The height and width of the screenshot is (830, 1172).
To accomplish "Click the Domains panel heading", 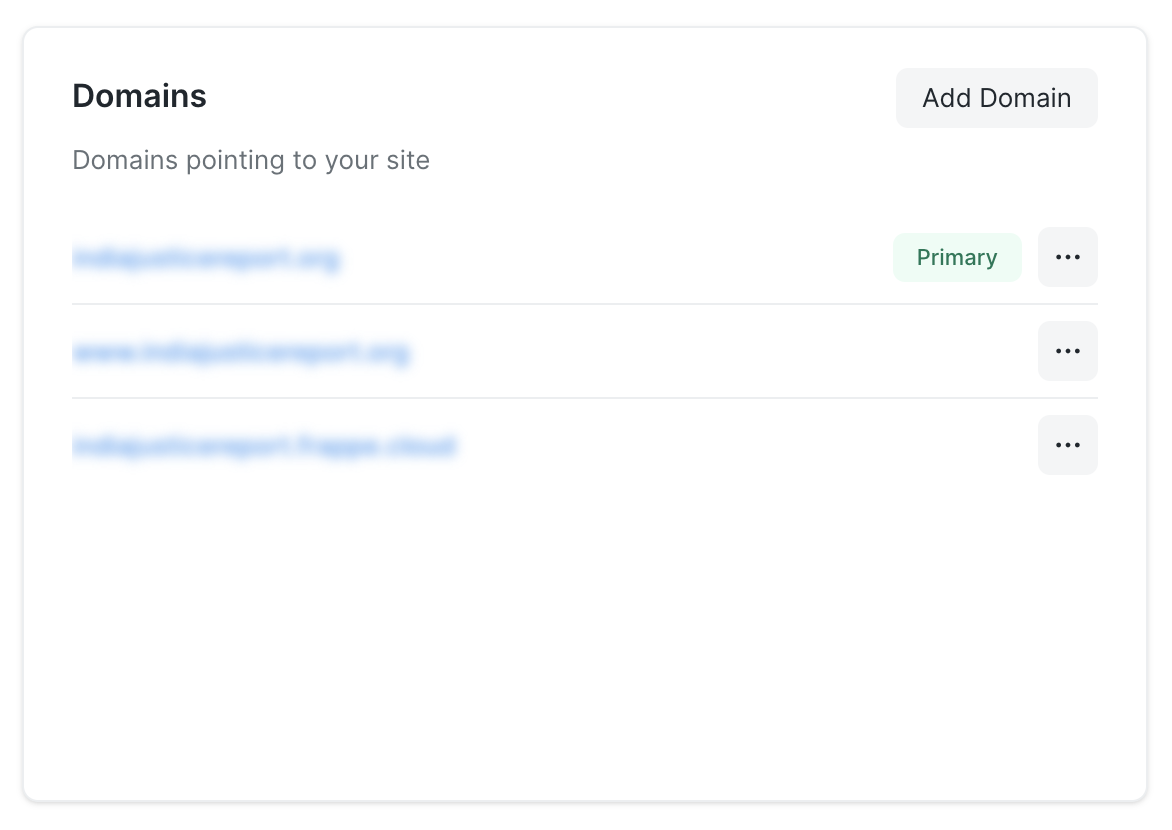I will [x=139, y=96].
